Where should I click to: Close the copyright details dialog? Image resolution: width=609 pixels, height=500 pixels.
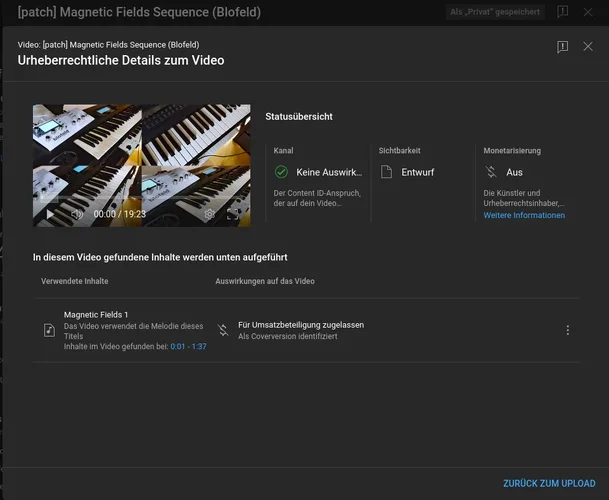[x=588, y=47]
